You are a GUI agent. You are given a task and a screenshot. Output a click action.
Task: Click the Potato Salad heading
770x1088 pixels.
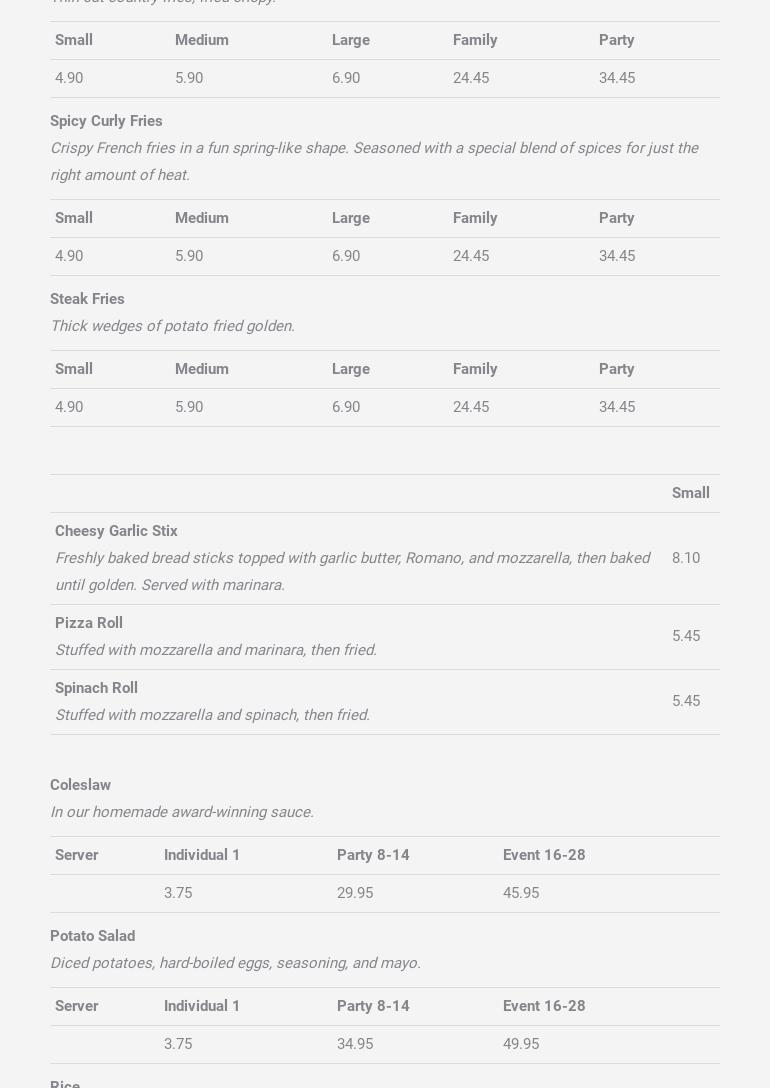coord(92,936)
